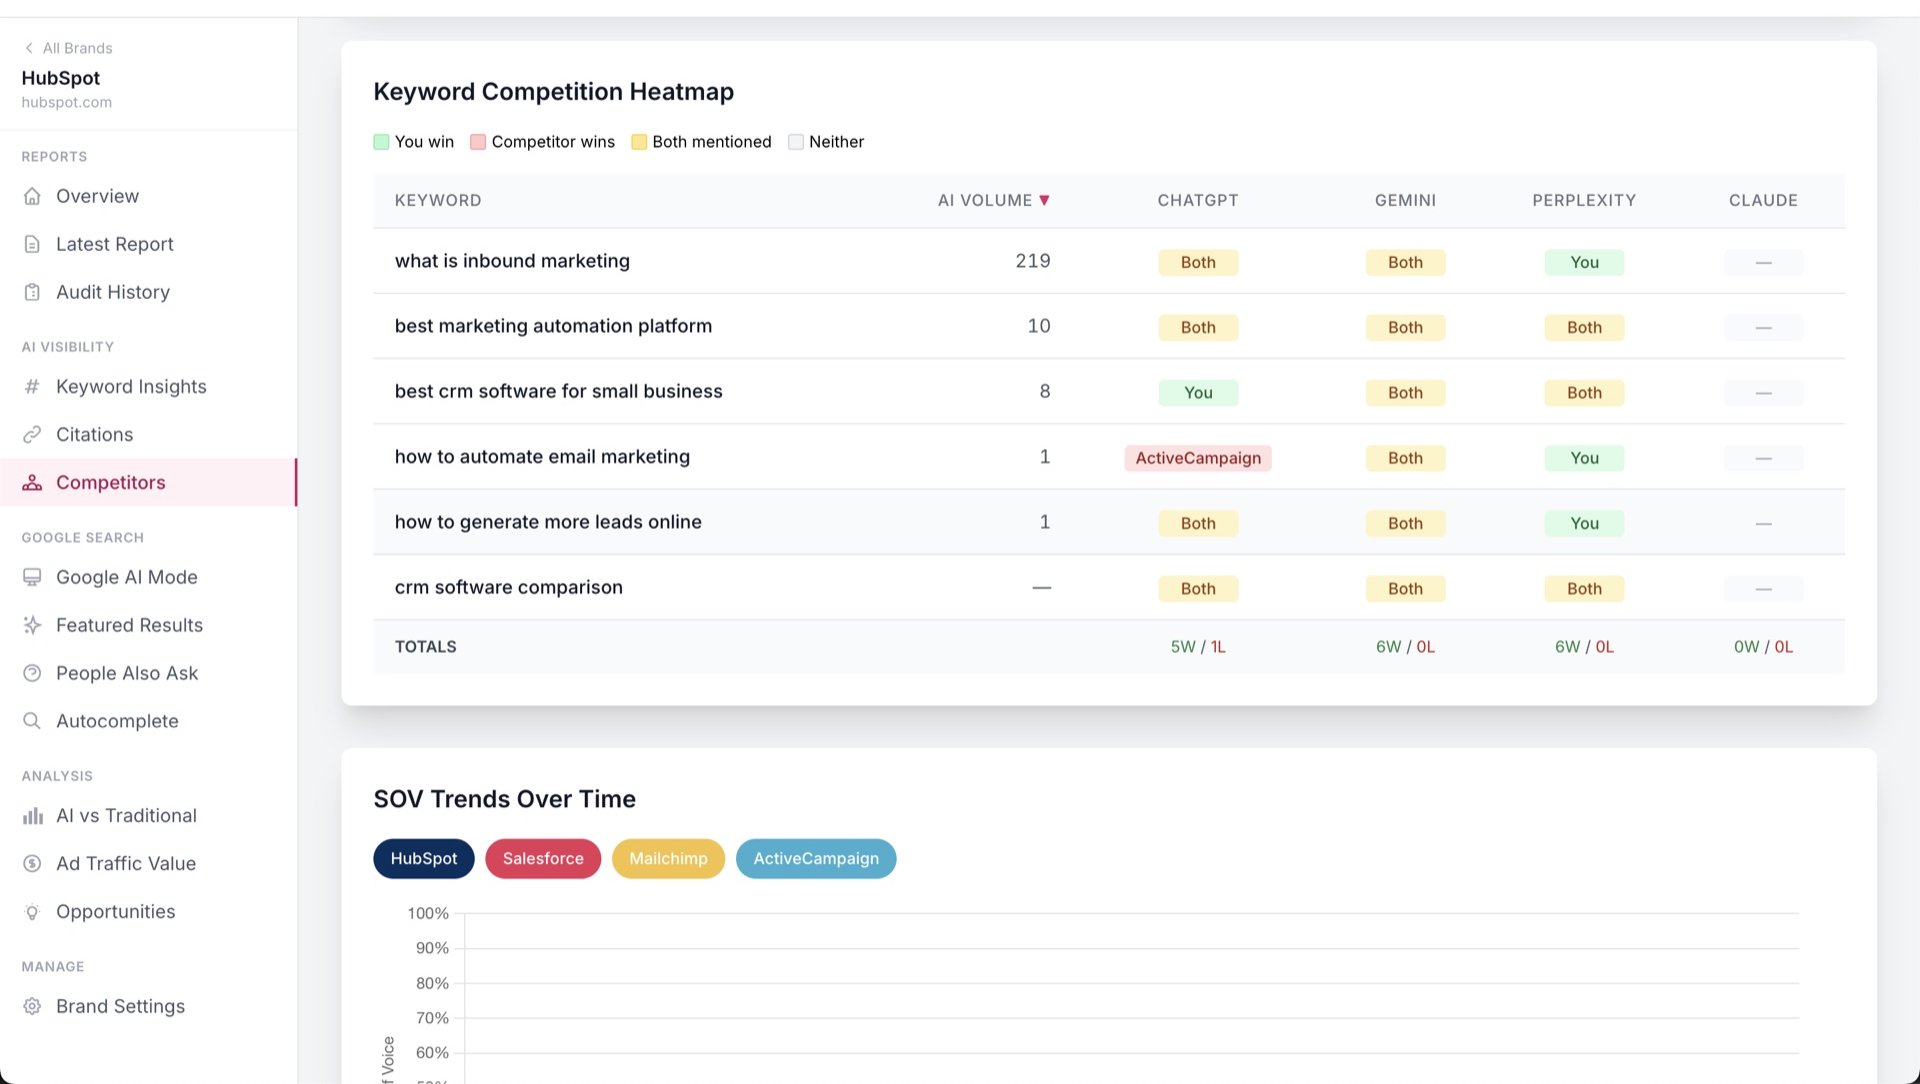The width and height of the screenshot is (1920, 1084).
Task: Click Perplexity You badge for inbound marketing
Action: (1584, 262)
